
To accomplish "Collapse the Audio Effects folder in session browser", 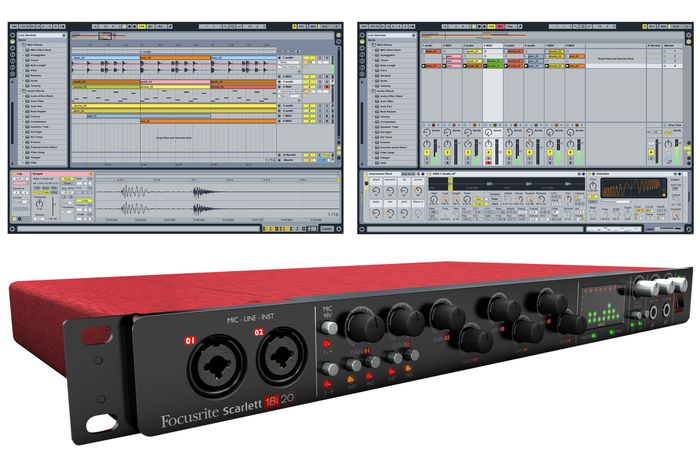I will 370,91.
